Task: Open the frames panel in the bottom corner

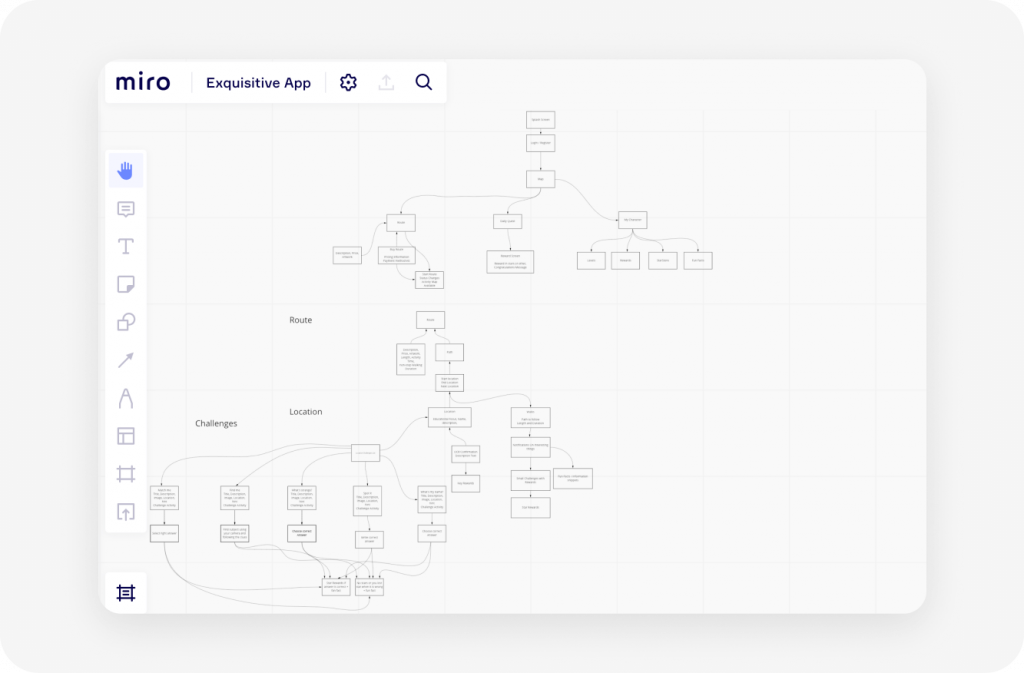Action: pos(126,592)
